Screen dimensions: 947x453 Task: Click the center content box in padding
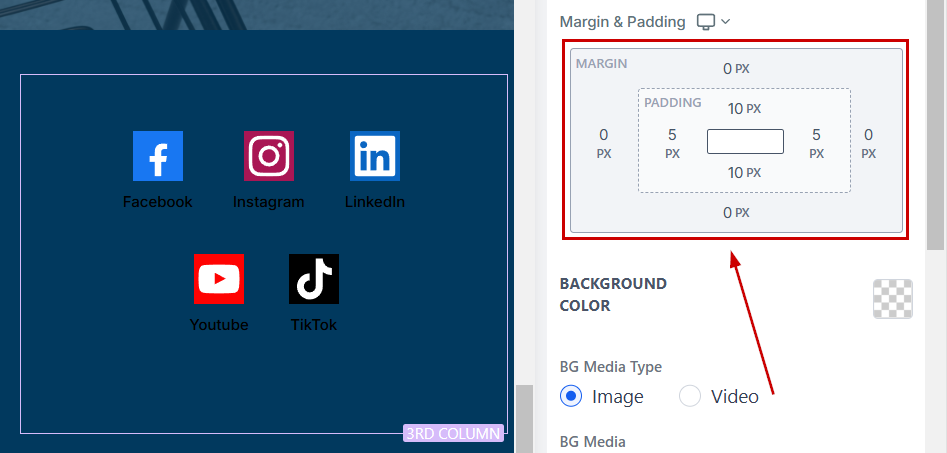pyautogui.click(x=745, y=141)
